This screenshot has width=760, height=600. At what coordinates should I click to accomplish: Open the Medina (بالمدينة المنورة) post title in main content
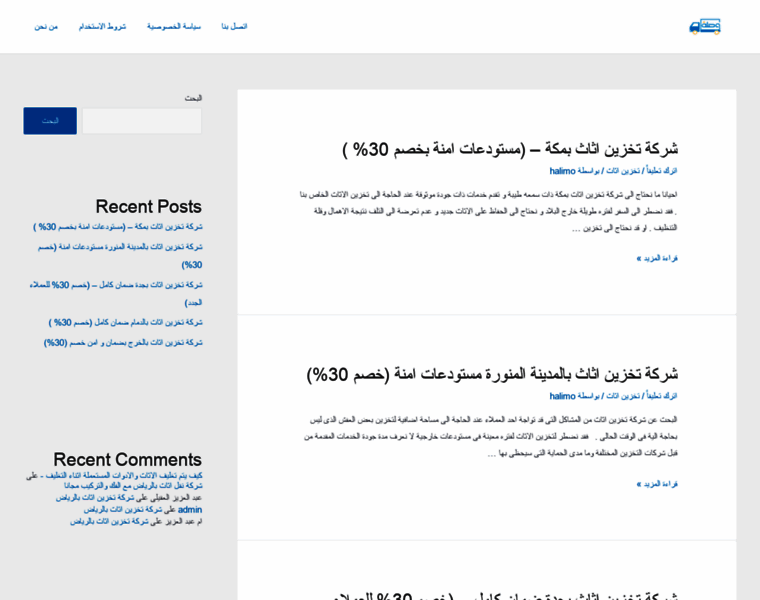(492, 374)
